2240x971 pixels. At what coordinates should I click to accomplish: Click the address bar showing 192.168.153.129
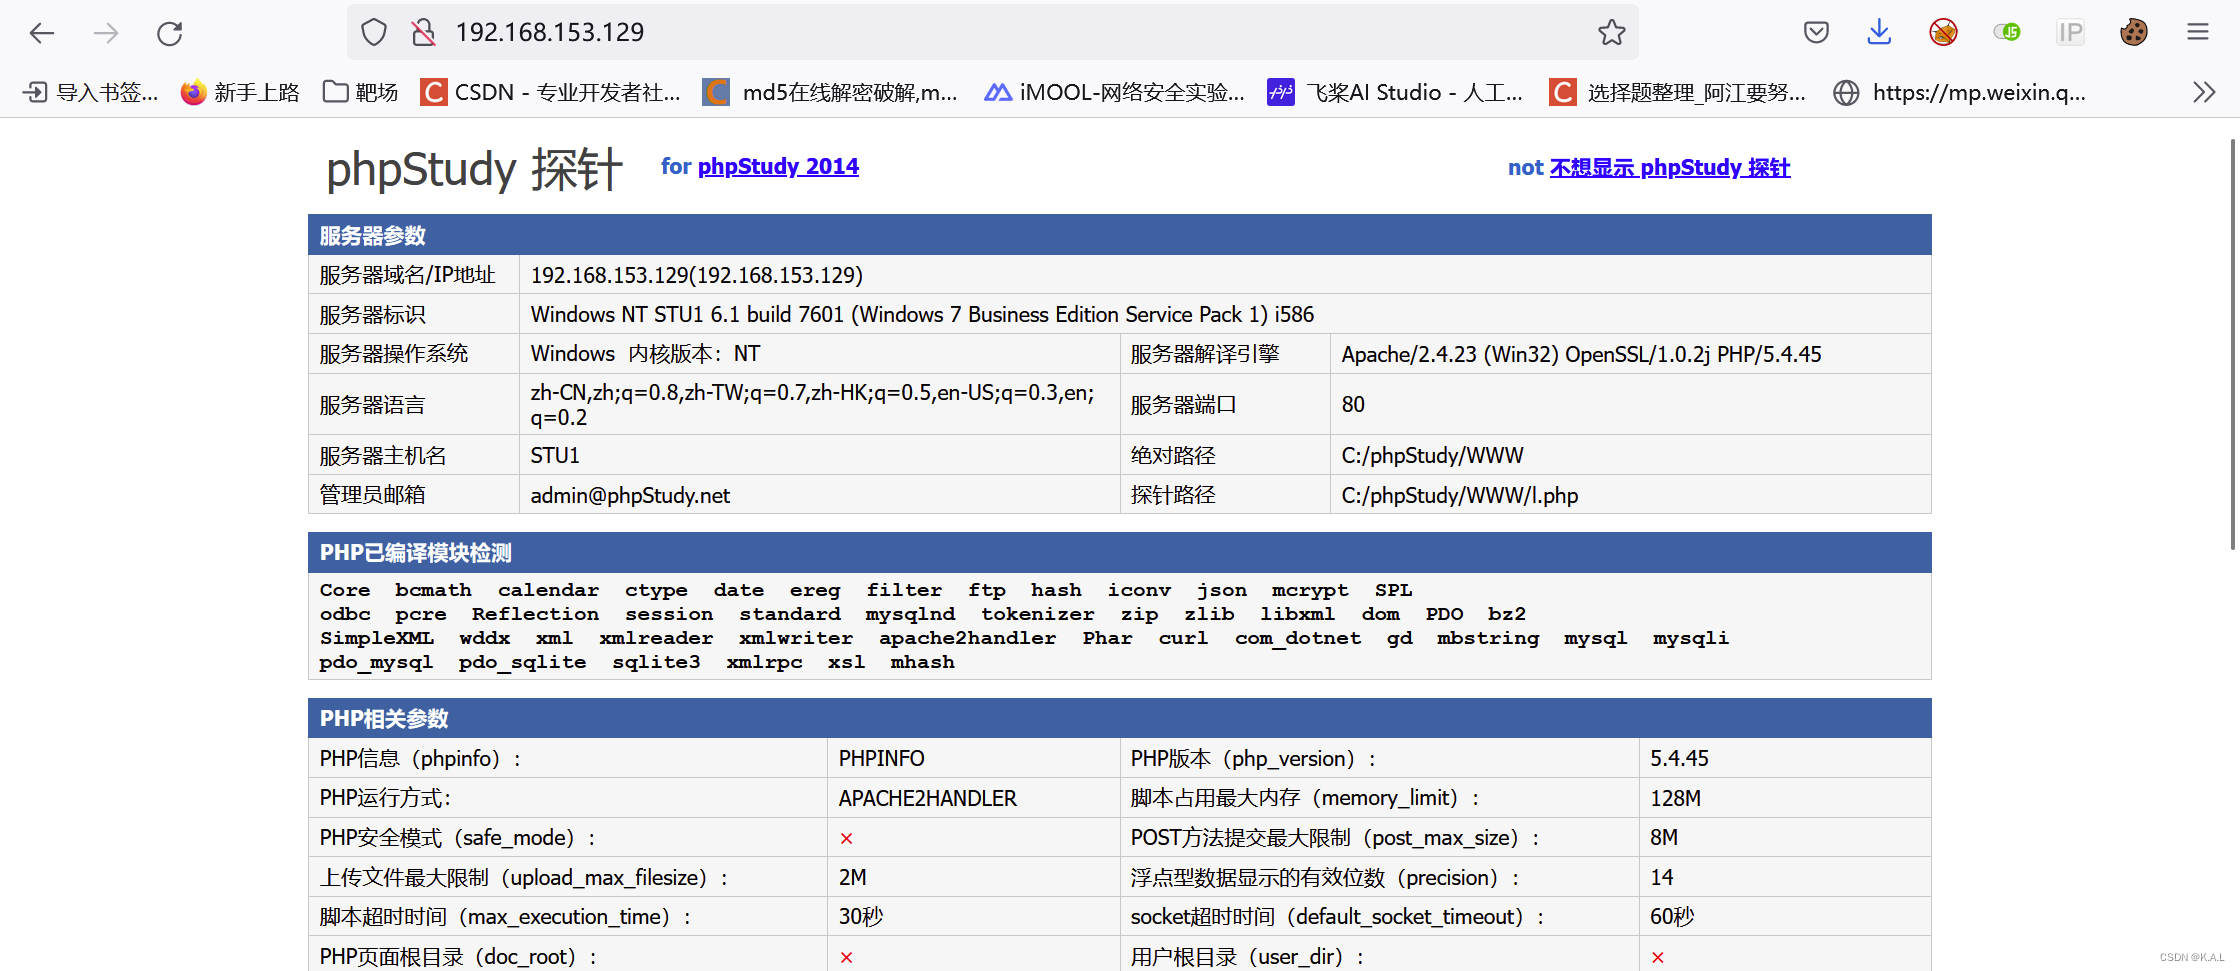click(x=549, y=31)
